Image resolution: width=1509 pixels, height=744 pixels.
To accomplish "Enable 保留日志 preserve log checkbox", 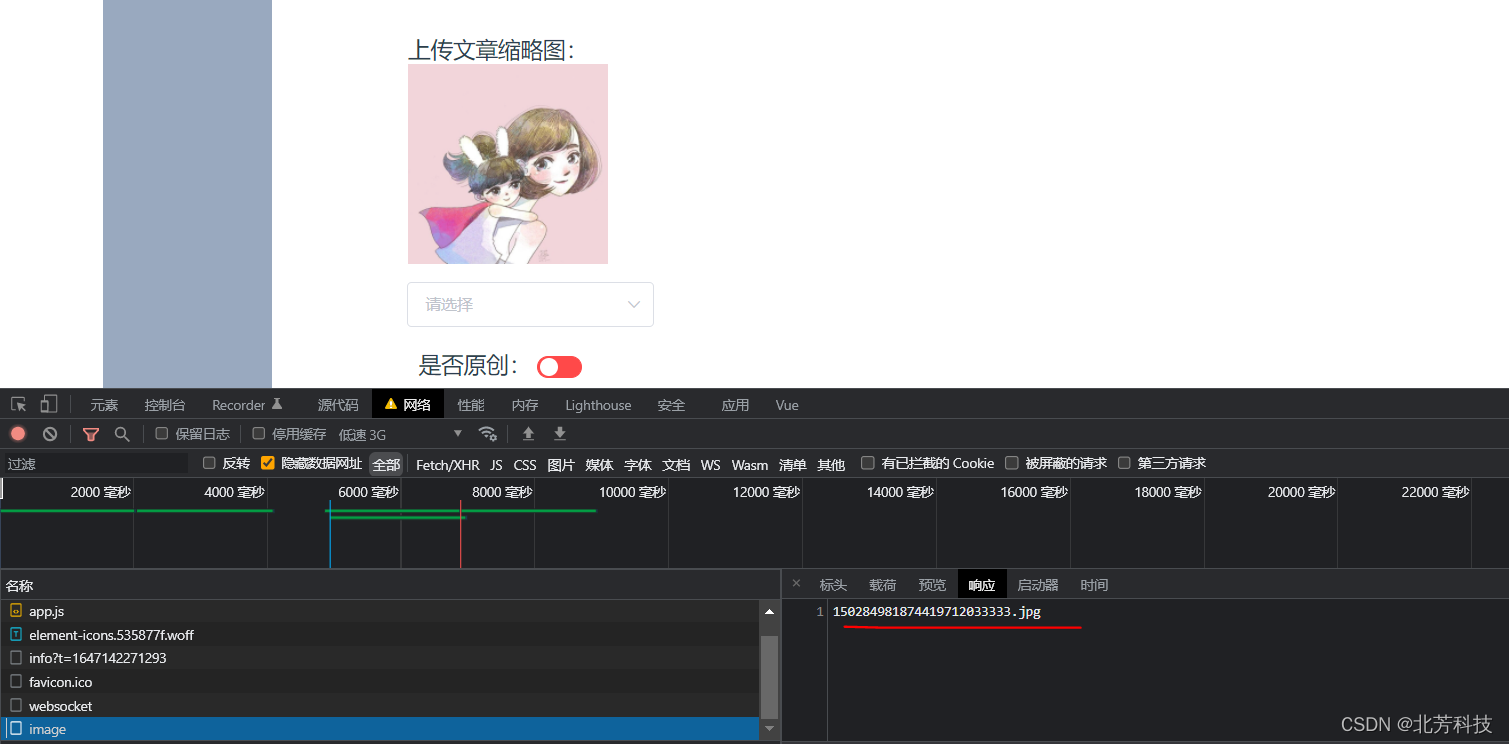I will pos(162,434).
